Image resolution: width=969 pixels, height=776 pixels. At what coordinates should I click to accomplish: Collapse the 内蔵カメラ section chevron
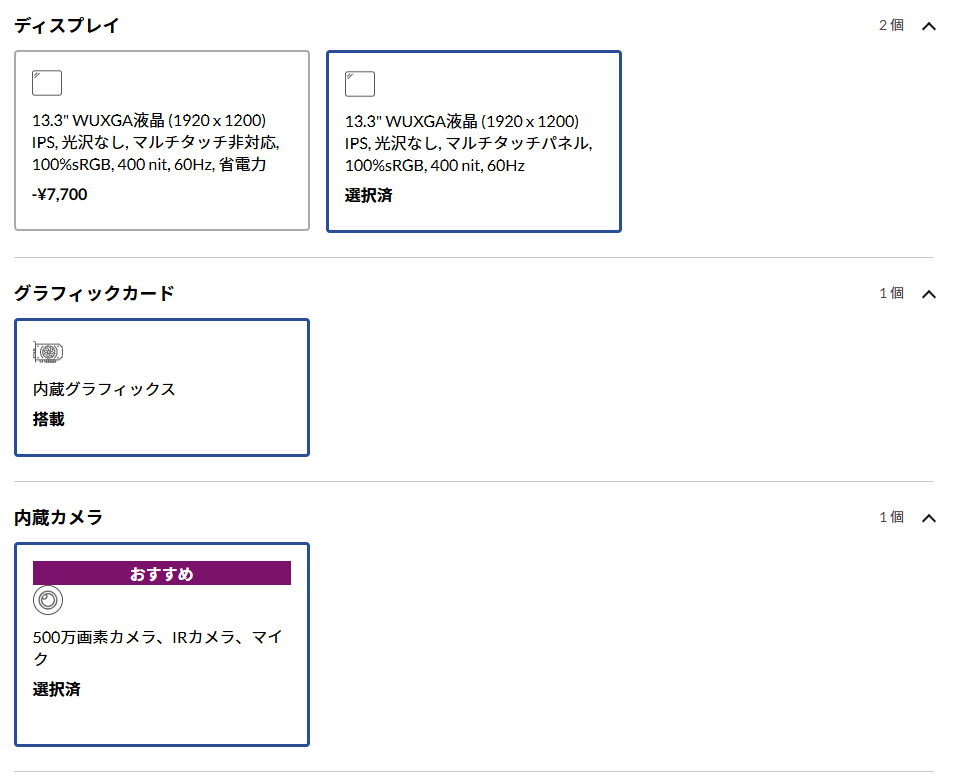(x=928, y=518)
